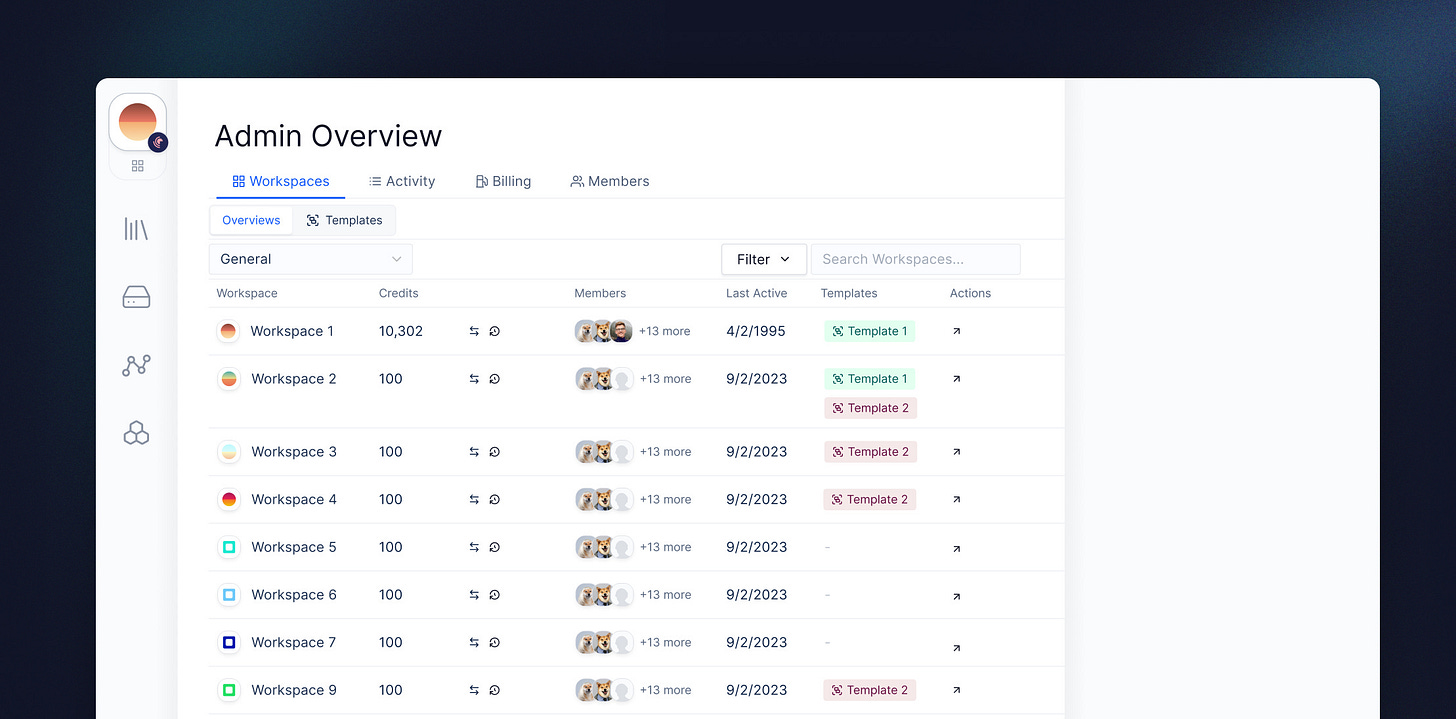Switch to the Billing tab
The image size is (1456, 719).
[503, 181]
